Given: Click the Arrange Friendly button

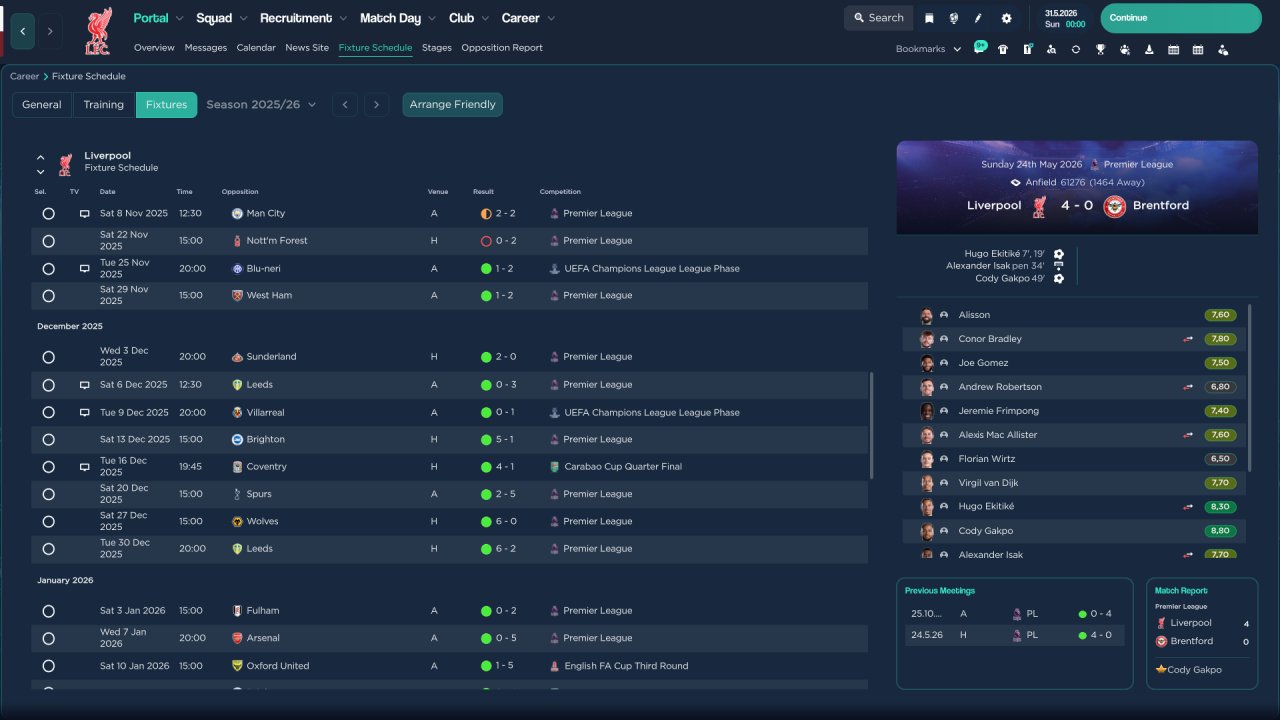Looking at the screenshot, I should click(453, 104).
